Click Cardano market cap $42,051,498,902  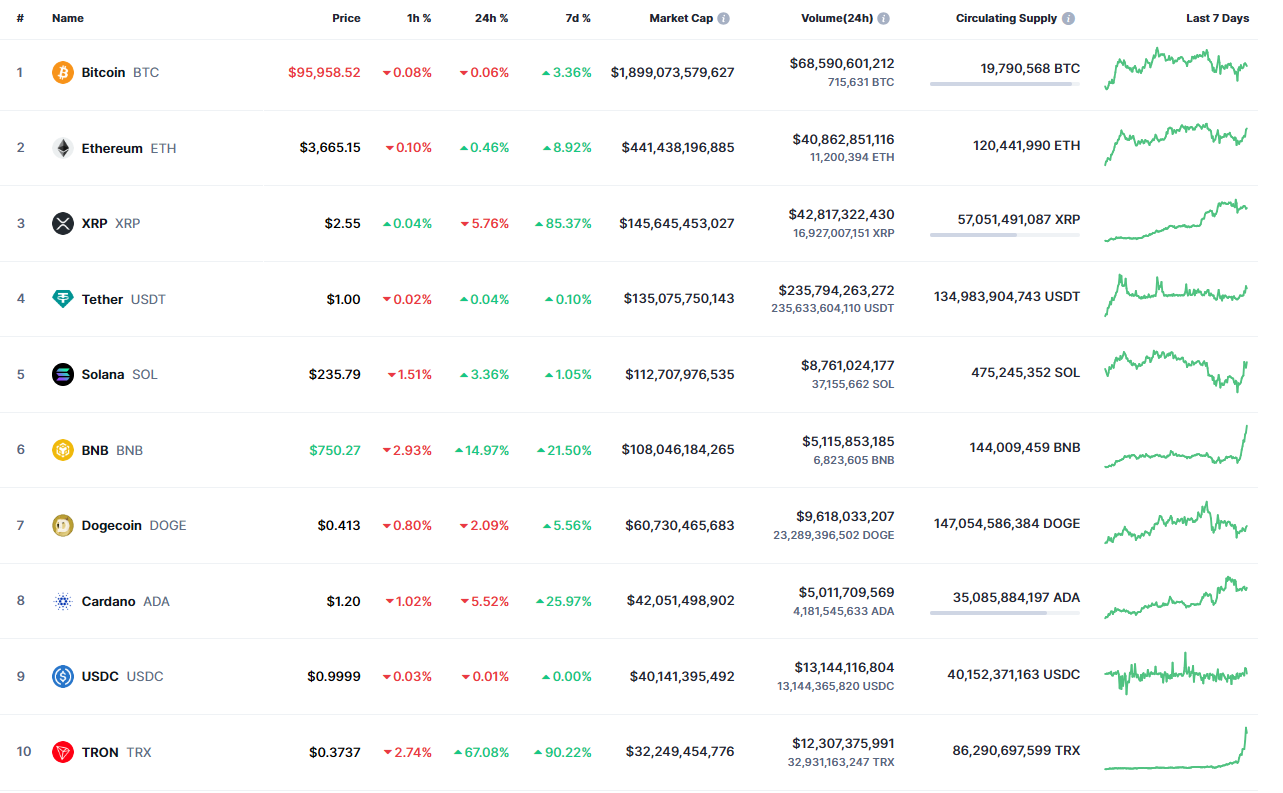coord(681,601)
